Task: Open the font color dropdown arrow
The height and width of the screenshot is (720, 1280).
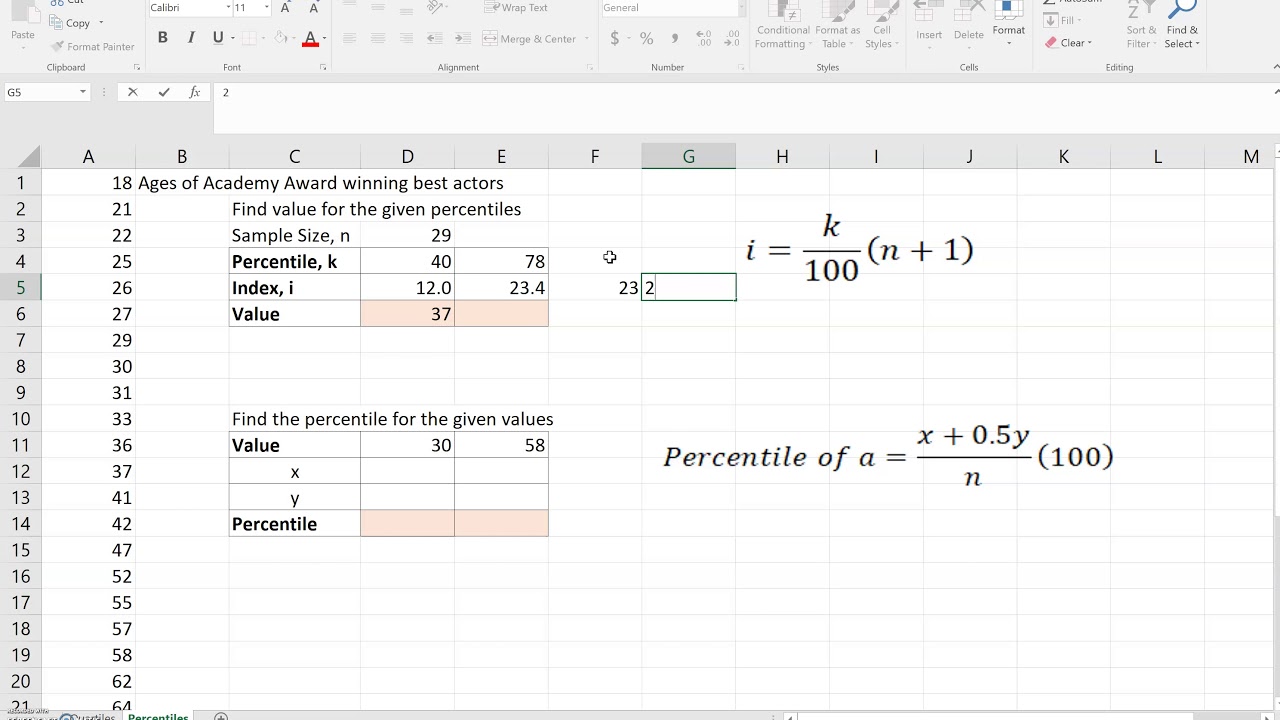Action: point(324,39)
